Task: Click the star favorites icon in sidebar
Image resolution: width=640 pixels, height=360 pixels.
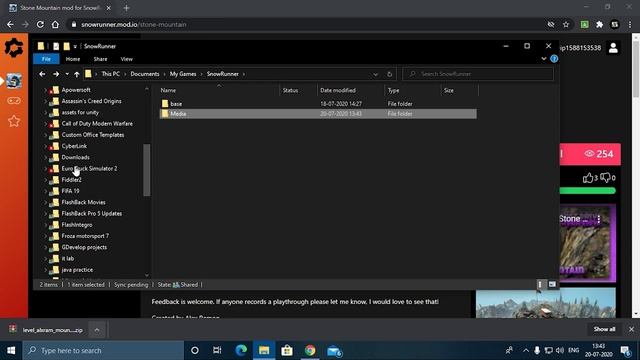Action: pos(14,121)
